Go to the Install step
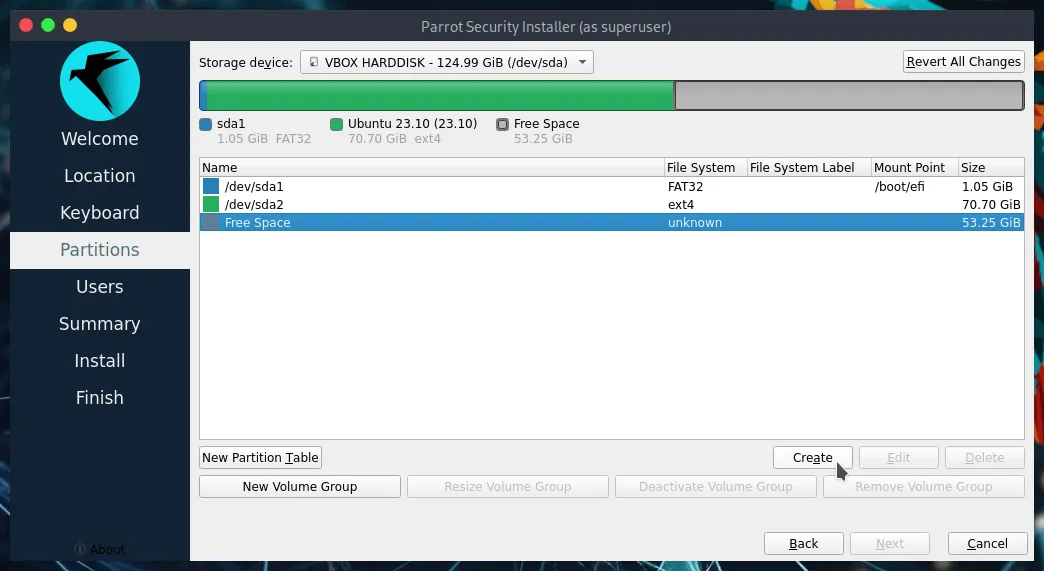The height and width of the screenshot is (571, 1044). (x=100, y=361)
